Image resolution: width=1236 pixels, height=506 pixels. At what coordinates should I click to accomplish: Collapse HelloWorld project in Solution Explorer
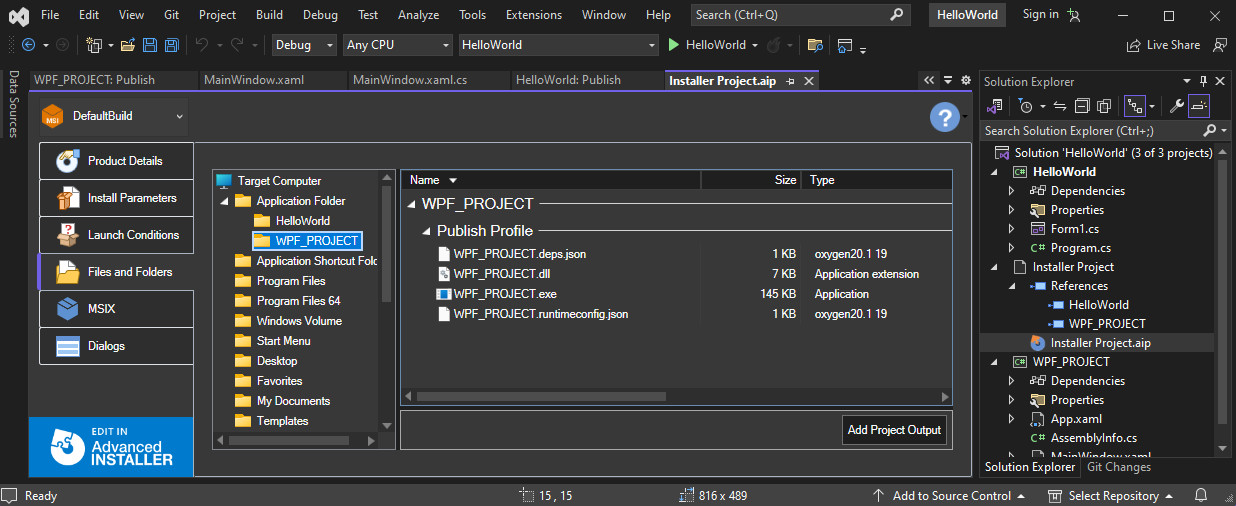point(995,172)
